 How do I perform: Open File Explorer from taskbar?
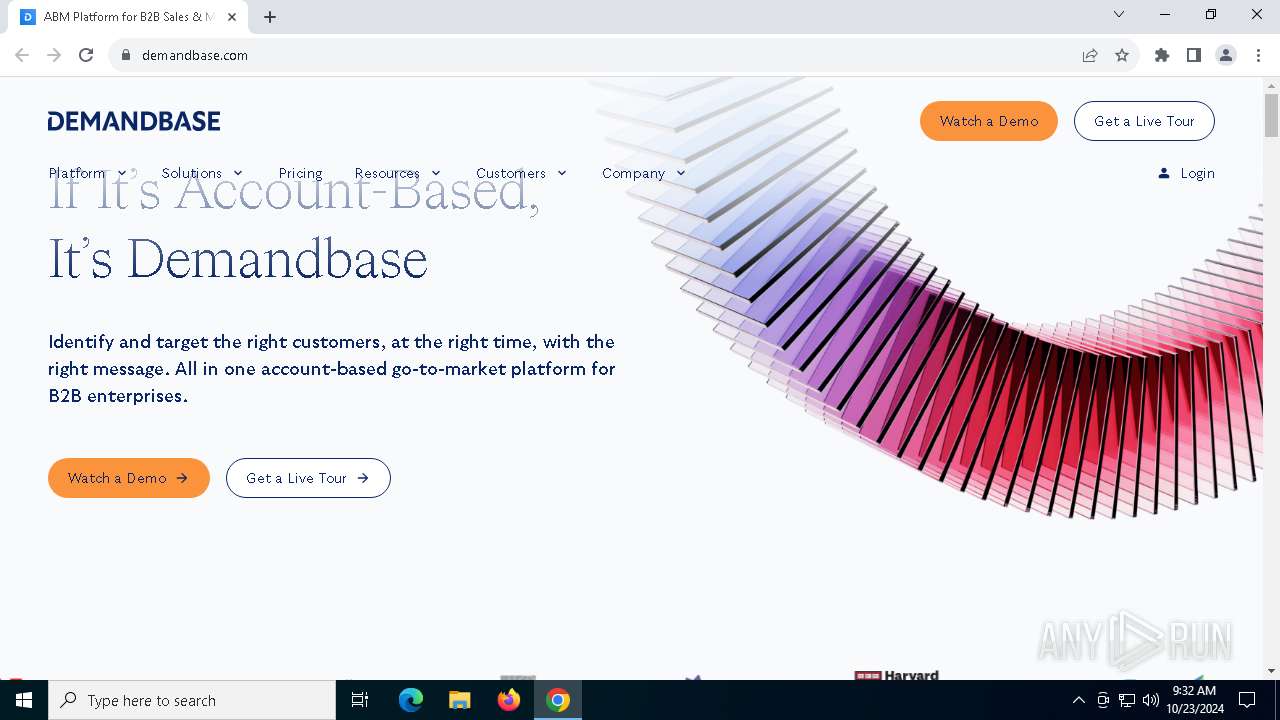pos(460,700)
